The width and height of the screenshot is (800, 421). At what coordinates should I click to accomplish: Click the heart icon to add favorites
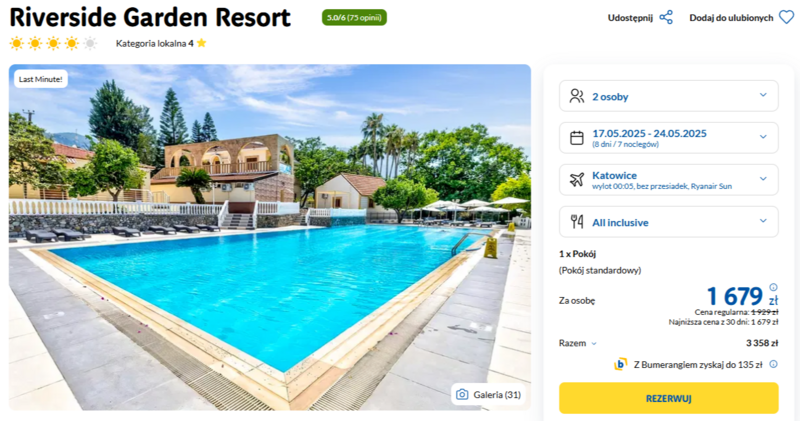tap(786, 17)
